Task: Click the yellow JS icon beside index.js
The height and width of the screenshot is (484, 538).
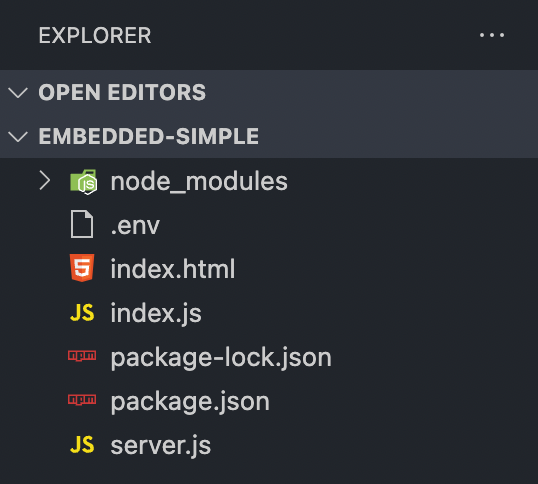Action: tap(82, 312)
